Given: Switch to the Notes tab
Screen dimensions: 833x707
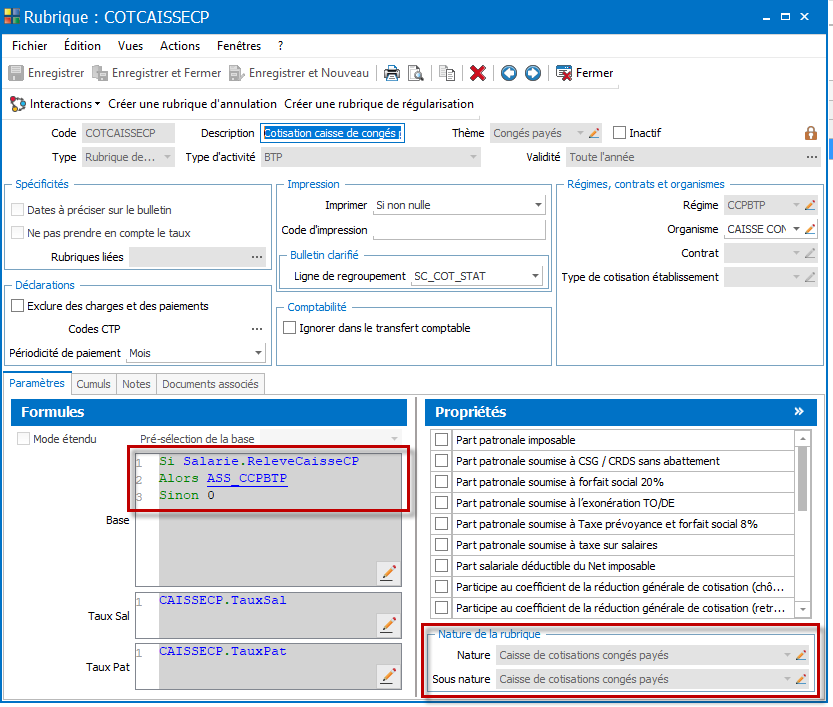Looking at the screenshot, I should (136, 384).
